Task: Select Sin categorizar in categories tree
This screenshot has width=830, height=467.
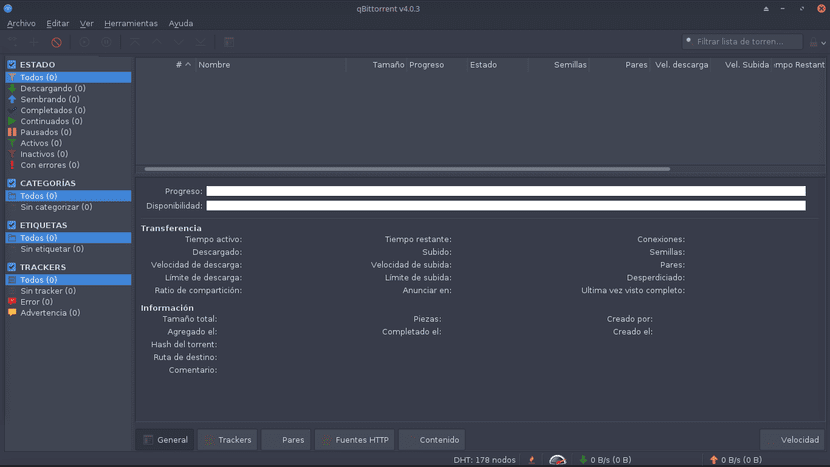Action: point(56,207)
